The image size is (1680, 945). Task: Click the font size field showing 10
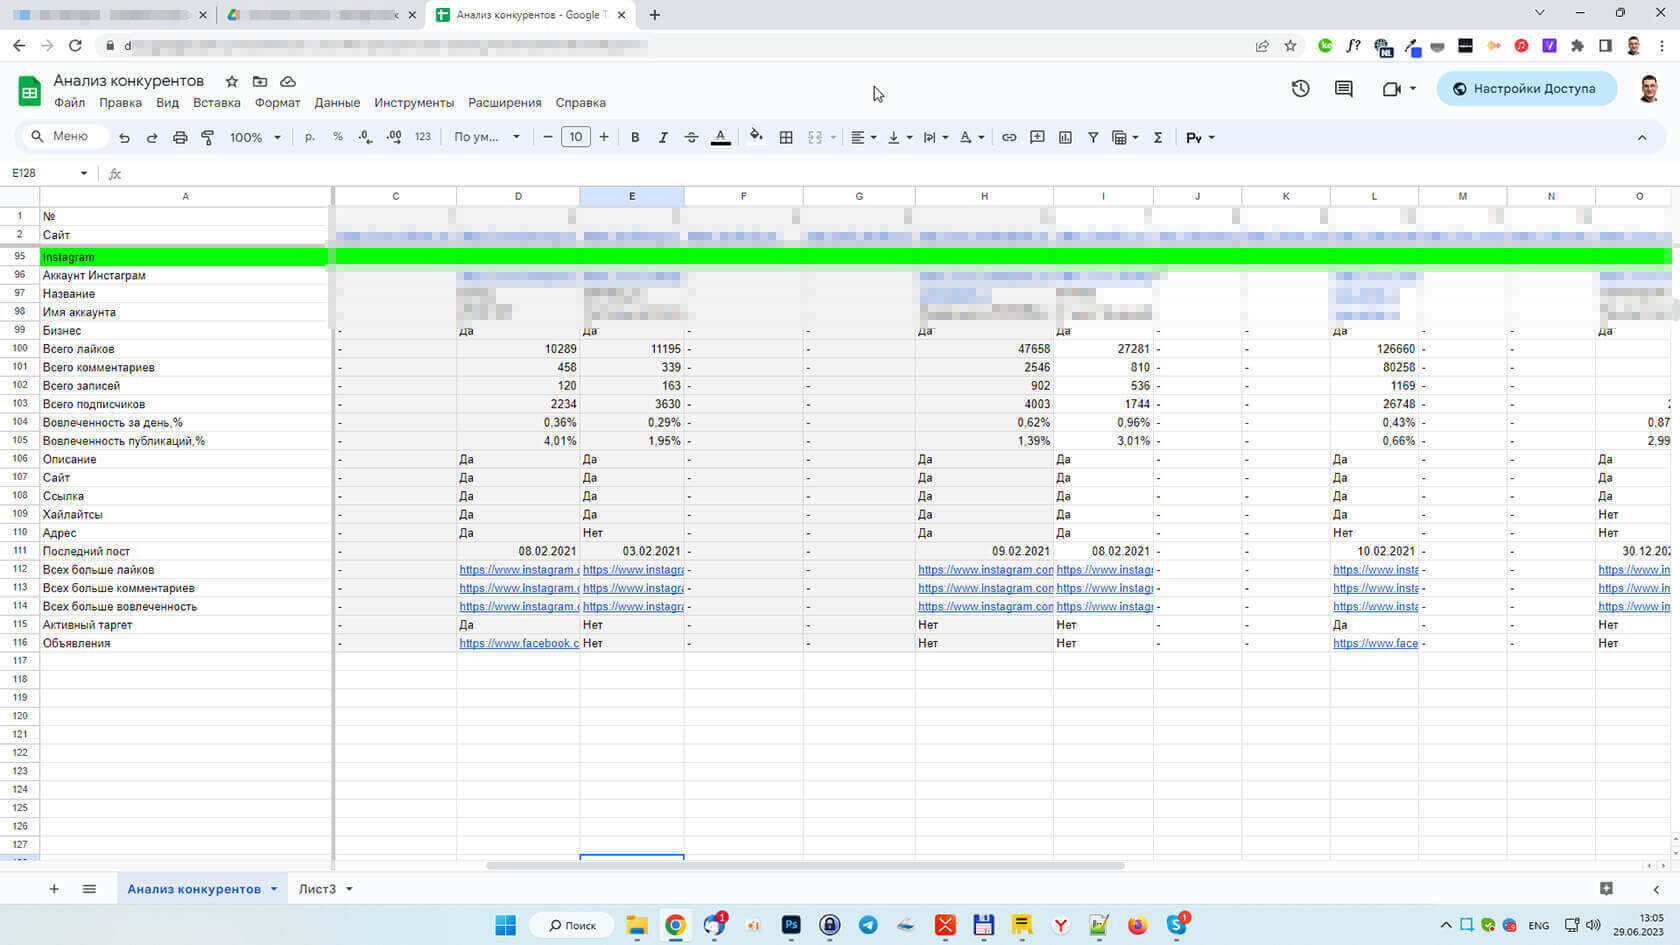[x=576, y=137]
